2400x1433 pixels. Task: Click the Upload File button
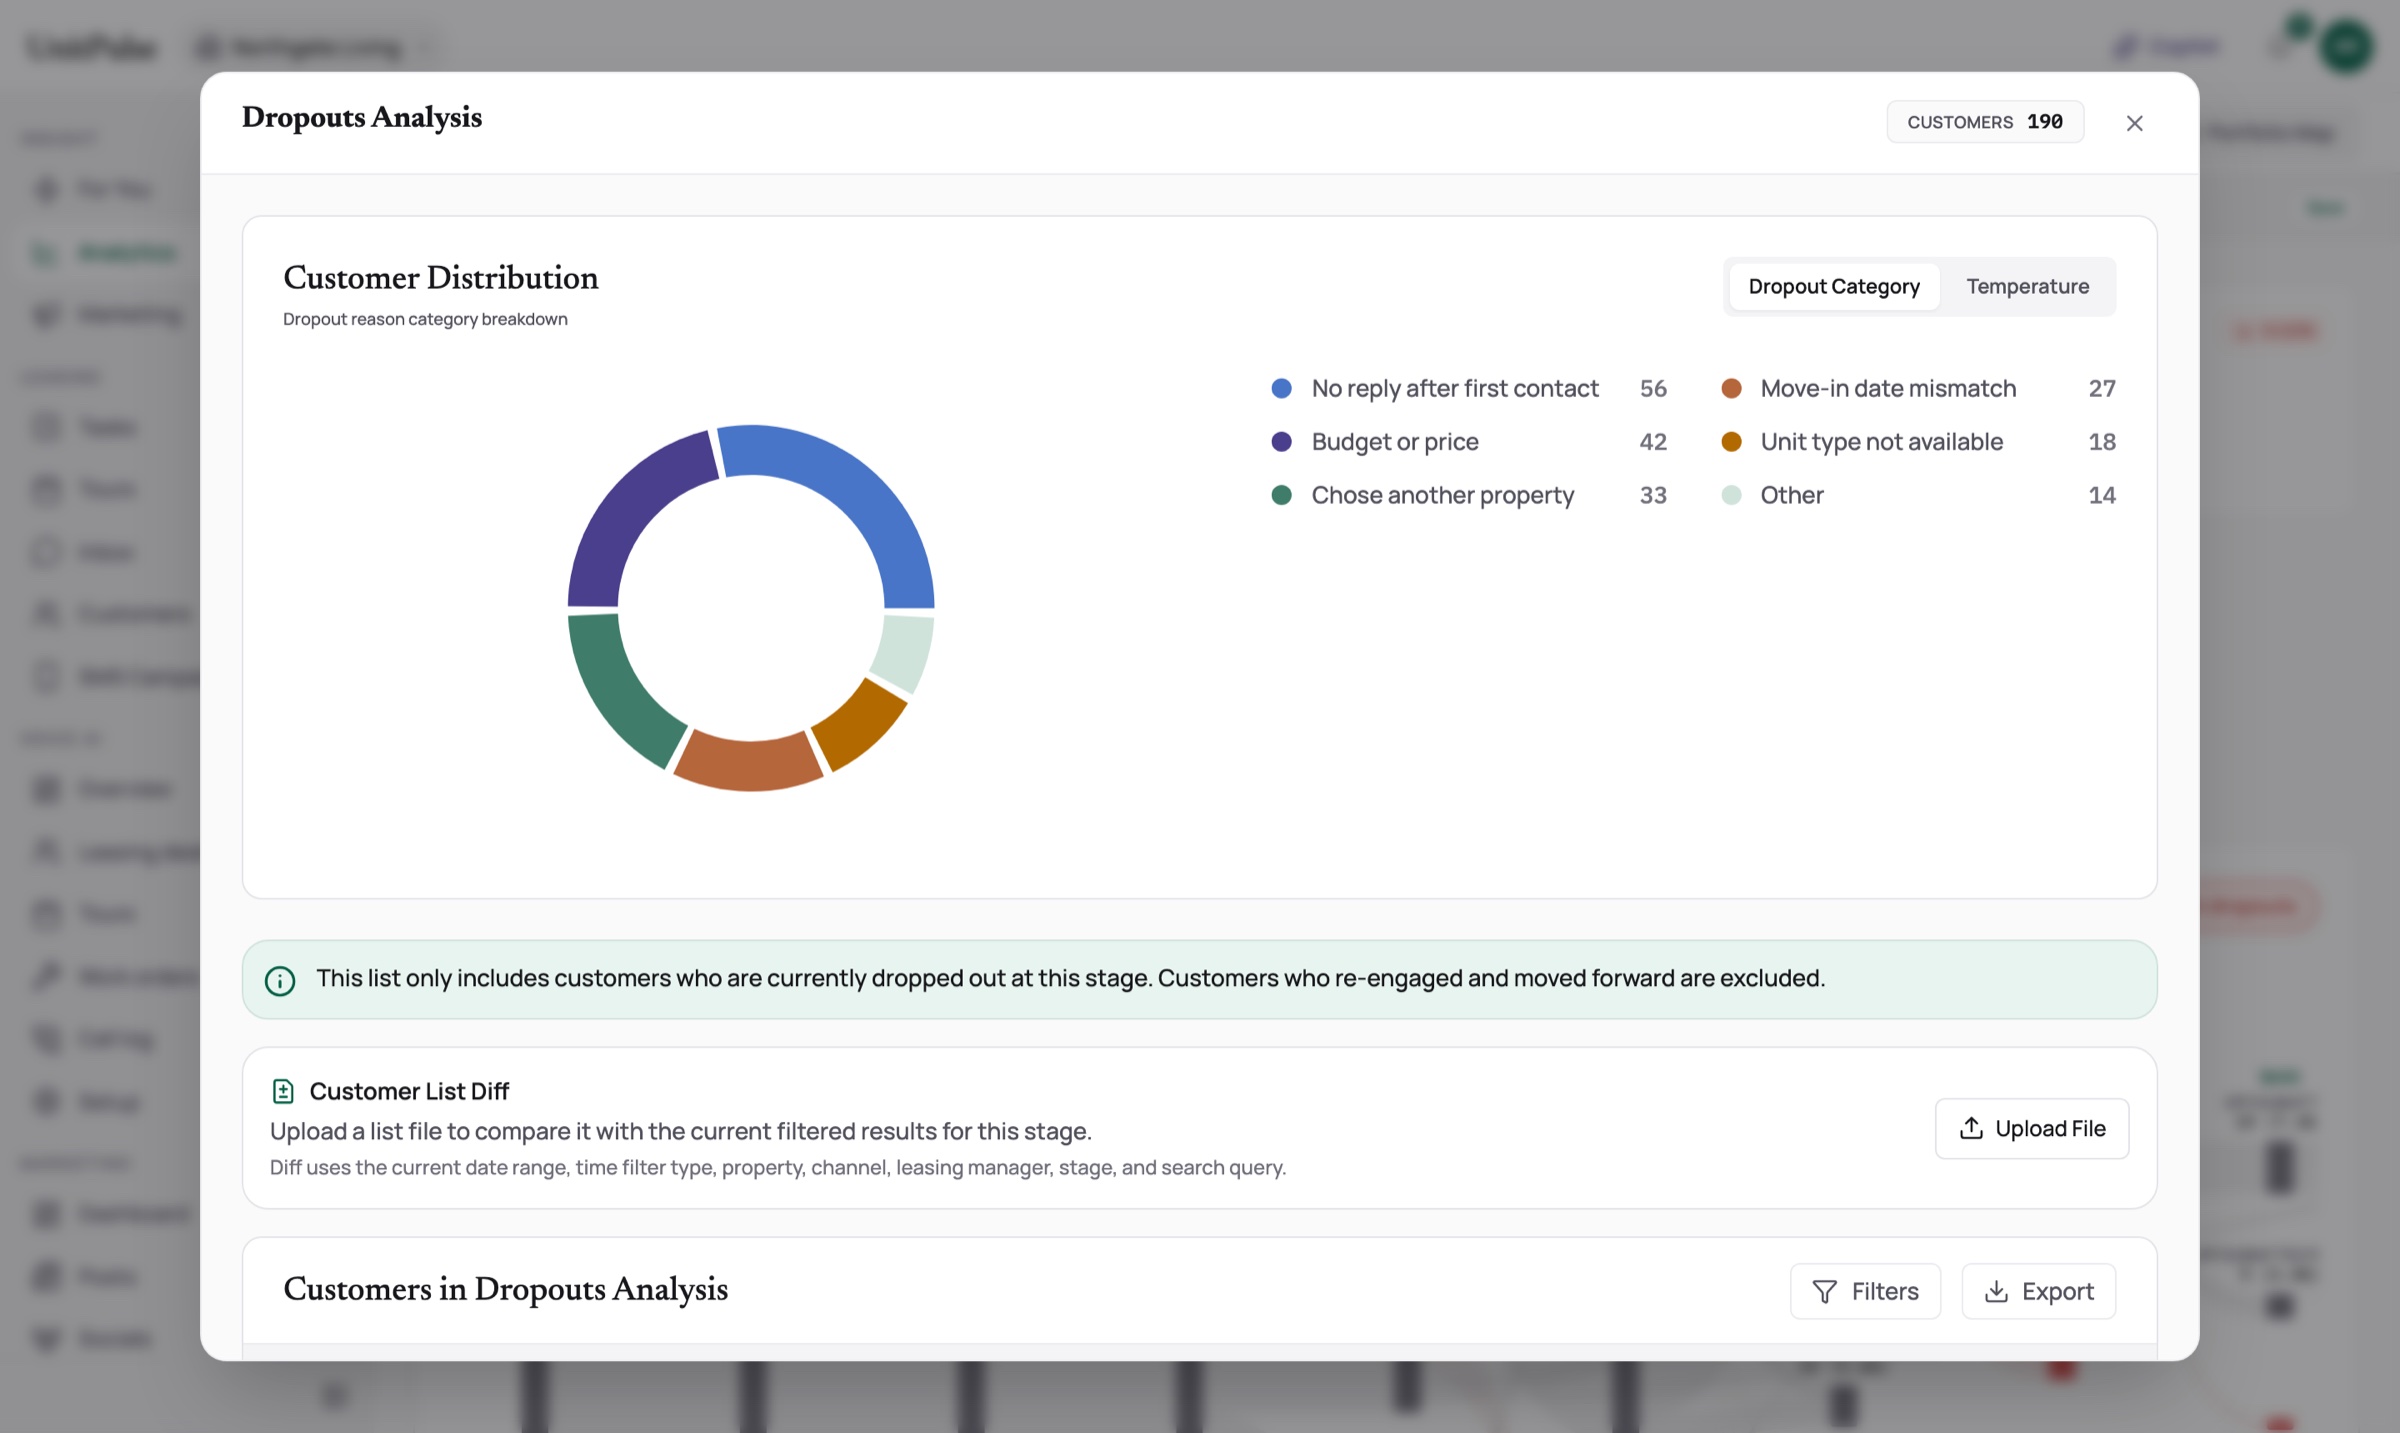[2032, 1128]
